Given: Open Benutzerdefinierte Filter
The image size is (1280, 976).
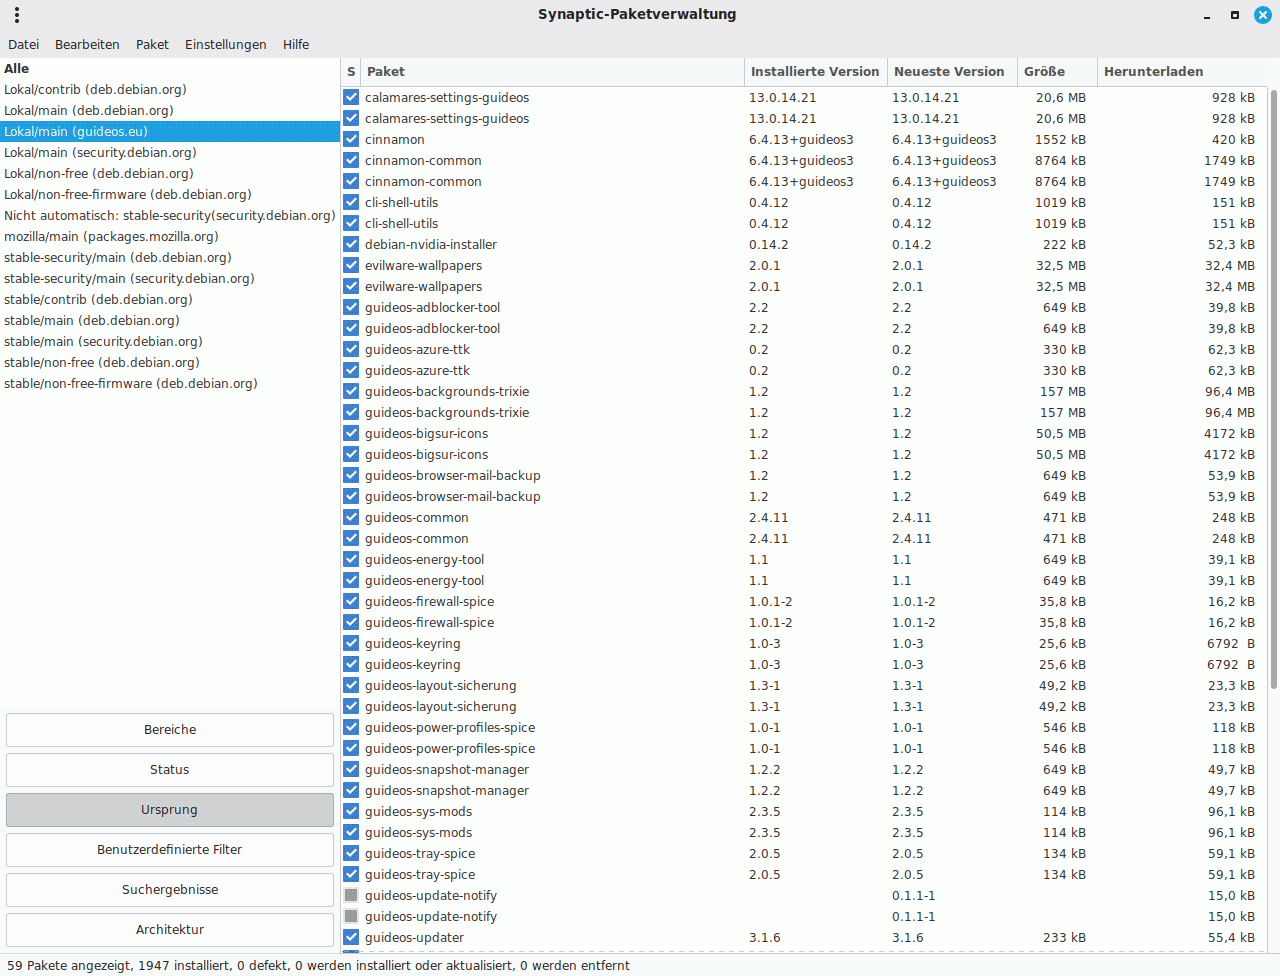Looking at the screenshot, I should click(170, 850).
